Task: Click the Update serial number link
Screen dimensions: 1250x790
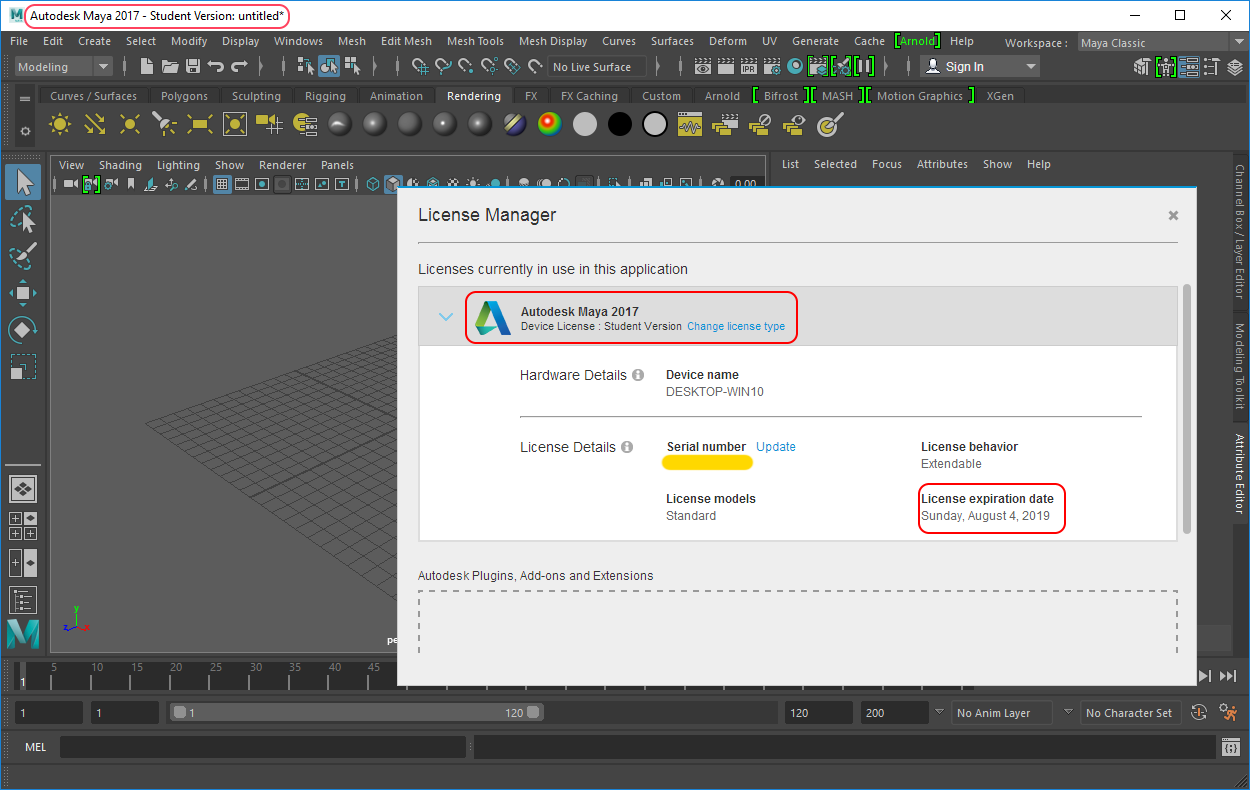Action: coord(776,447)
